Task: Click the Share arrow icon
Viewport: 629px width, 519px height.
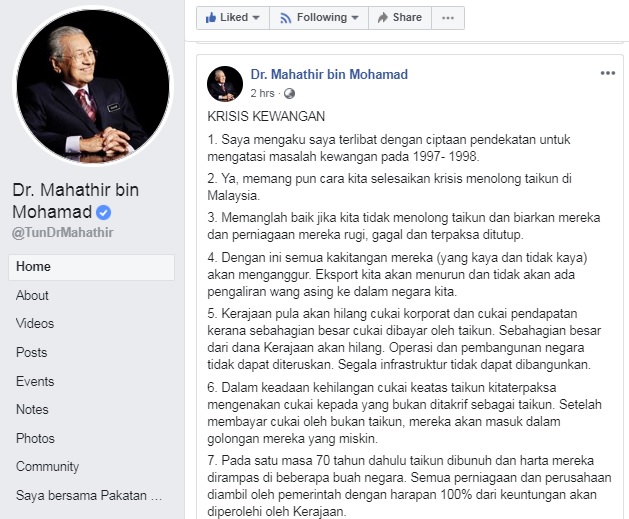Action: (x=383, y=18)
